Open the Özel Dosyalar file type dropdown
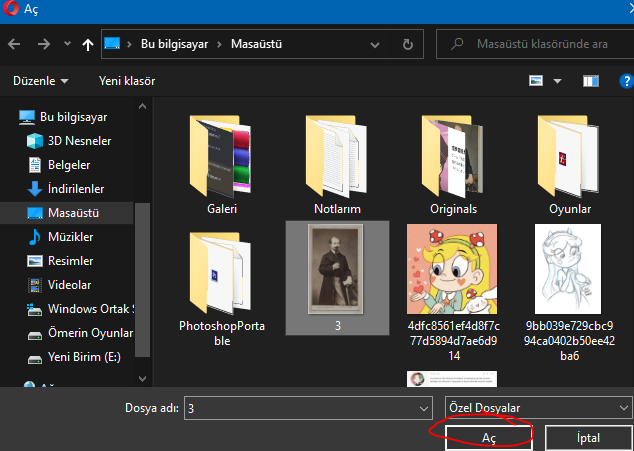Viewport: 634px width, 451px height. 538,408
